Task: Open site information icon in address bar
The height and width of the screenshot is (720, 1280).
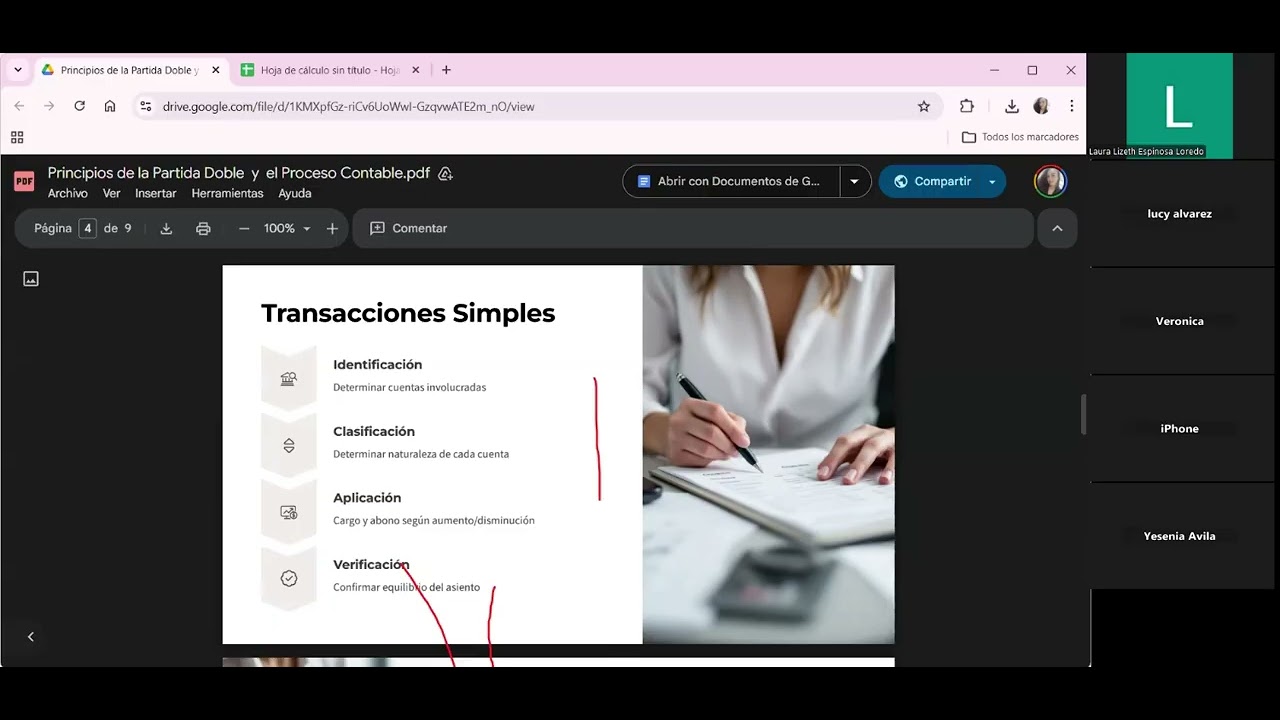Action: 146,106
